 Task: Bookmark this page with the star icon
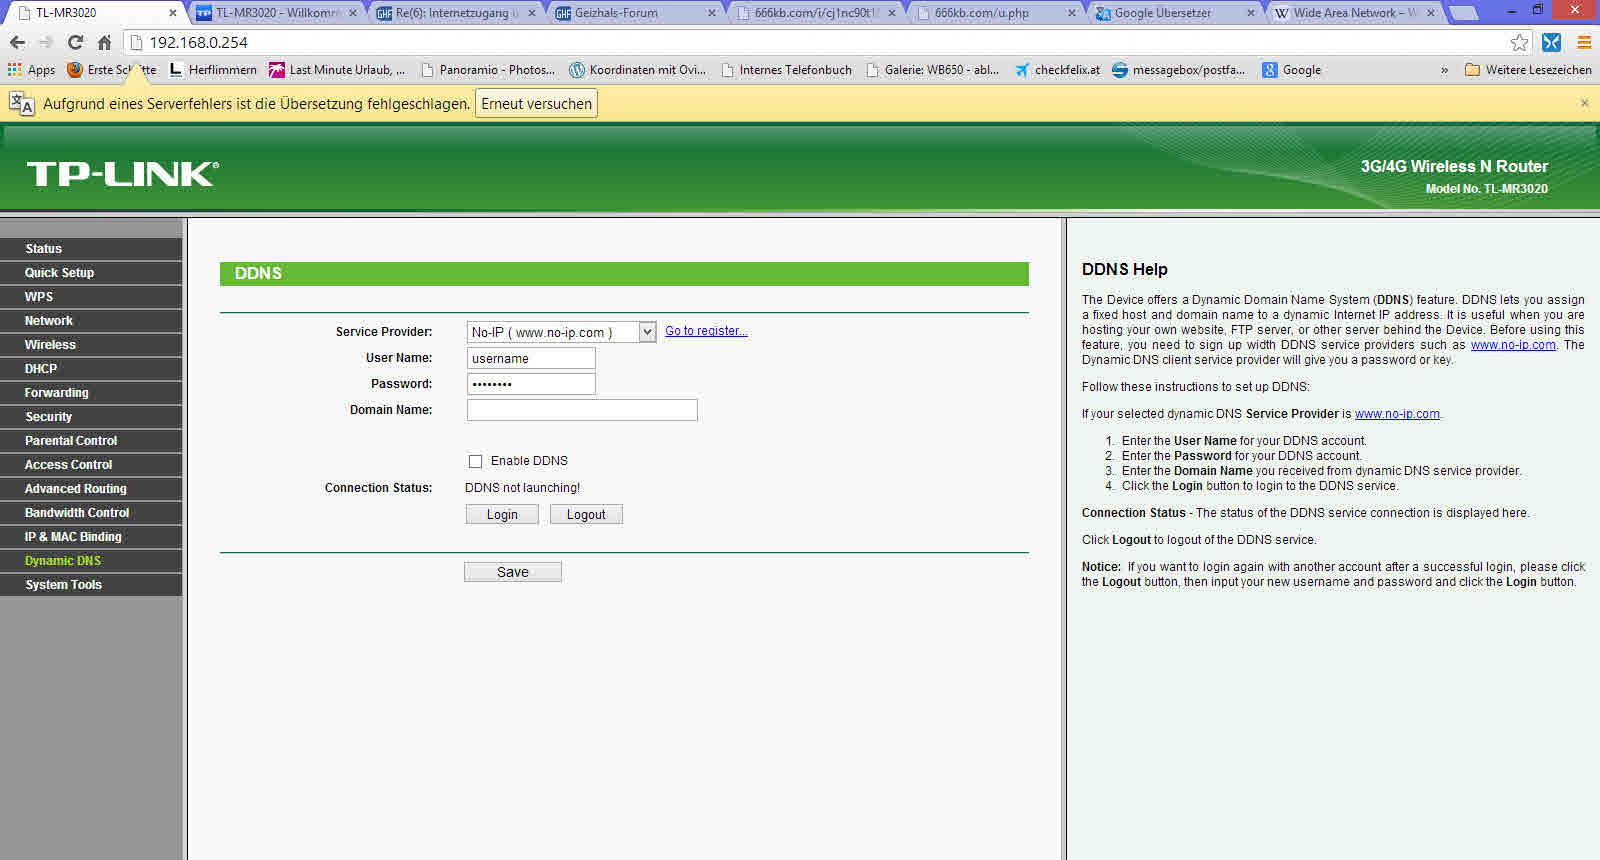[1519, 42]
